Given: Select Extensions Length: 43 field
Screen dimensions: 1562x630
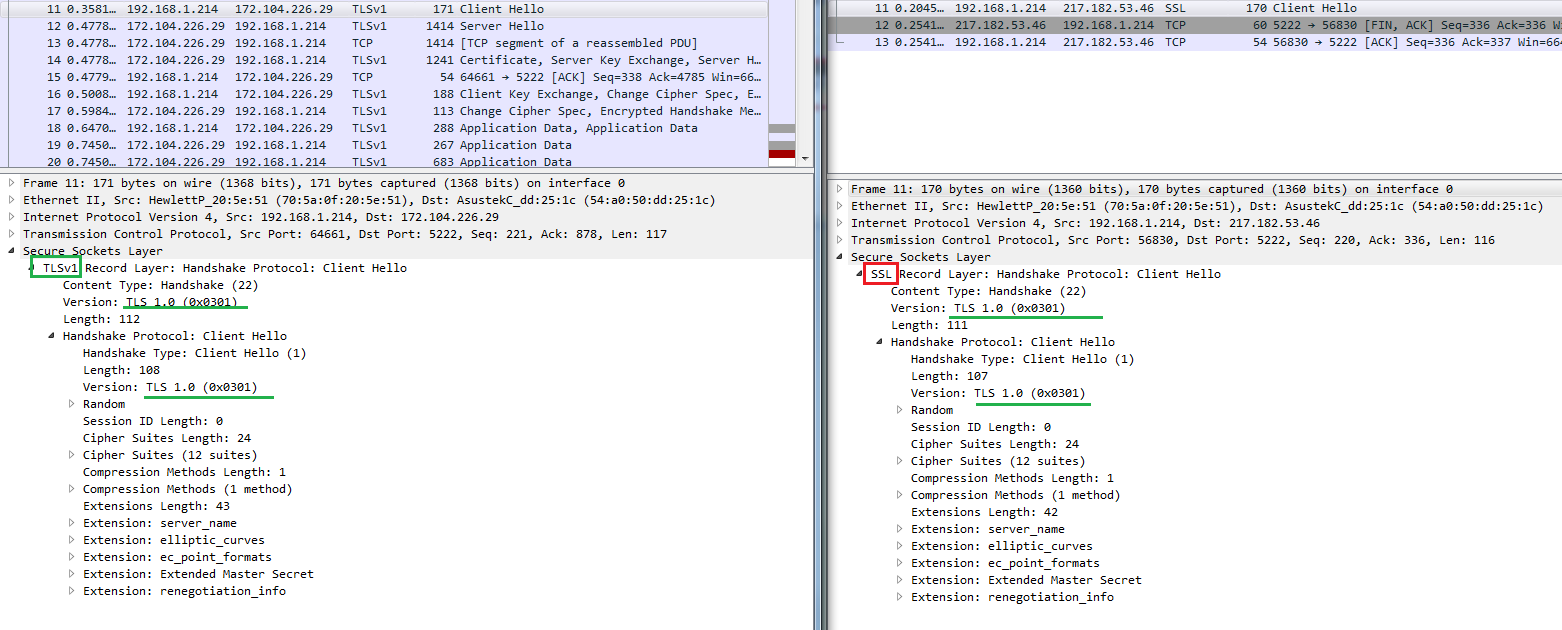Looking at the screenshot, I should [x=156, y=506].
